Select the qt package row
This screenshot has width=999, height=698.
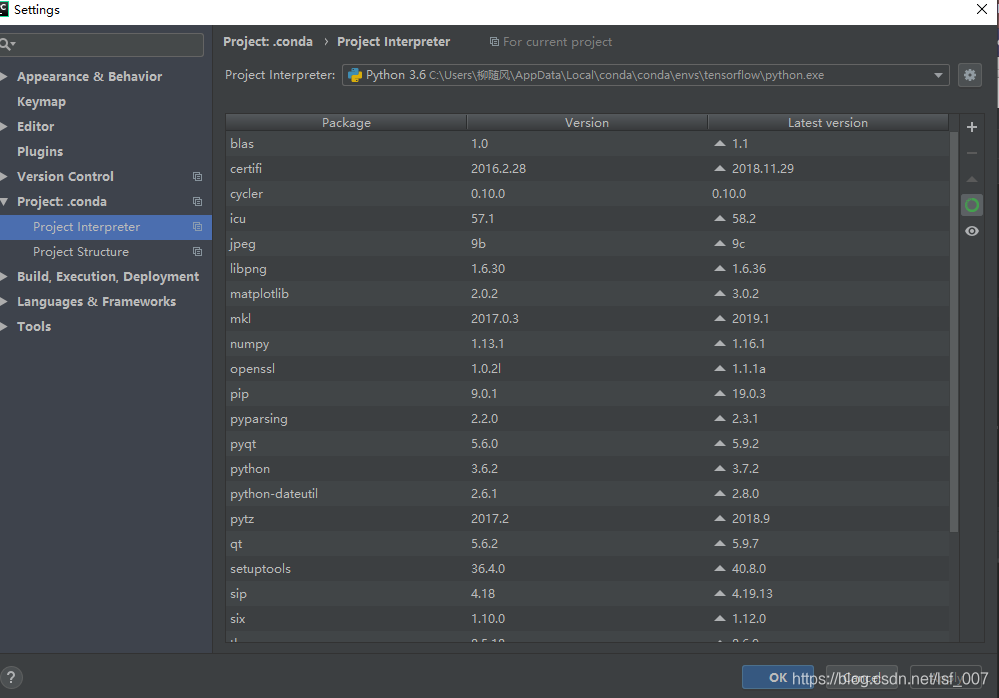pos(587,544)
